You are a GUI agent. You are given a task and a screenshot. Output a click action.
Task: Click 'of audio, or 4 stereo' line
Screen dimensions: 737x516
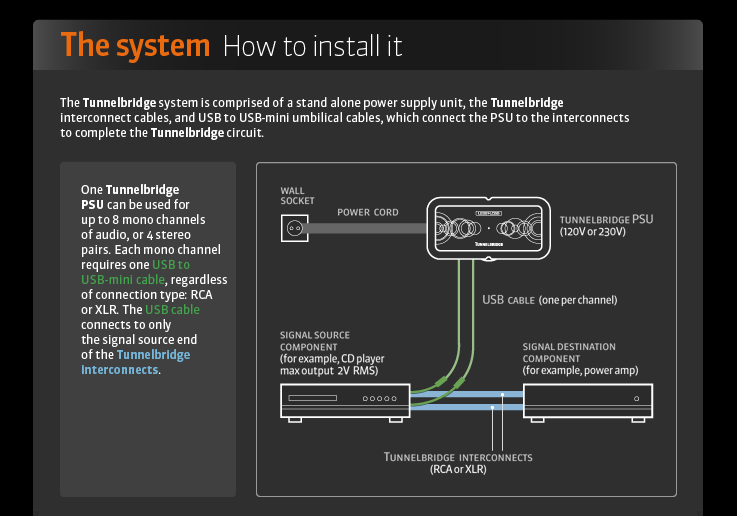point(136,235)
